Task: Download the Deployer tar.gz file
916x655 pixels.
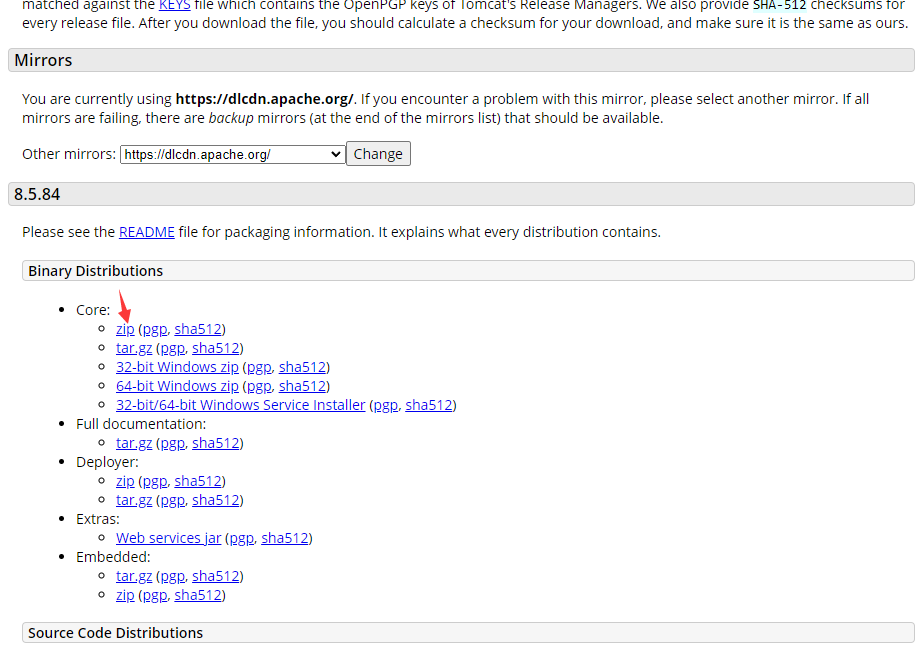Action: click(x=134, y=500)
